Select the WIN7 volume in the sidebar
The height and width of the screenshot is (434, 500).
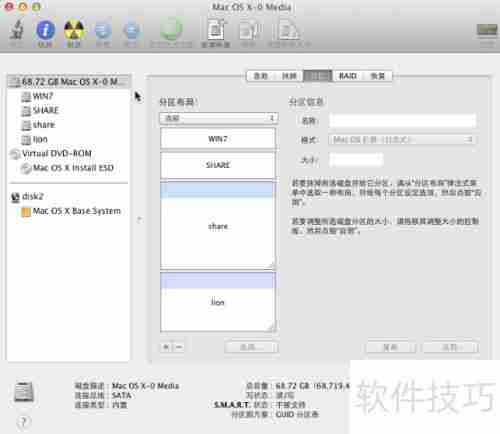pos(43,96)
